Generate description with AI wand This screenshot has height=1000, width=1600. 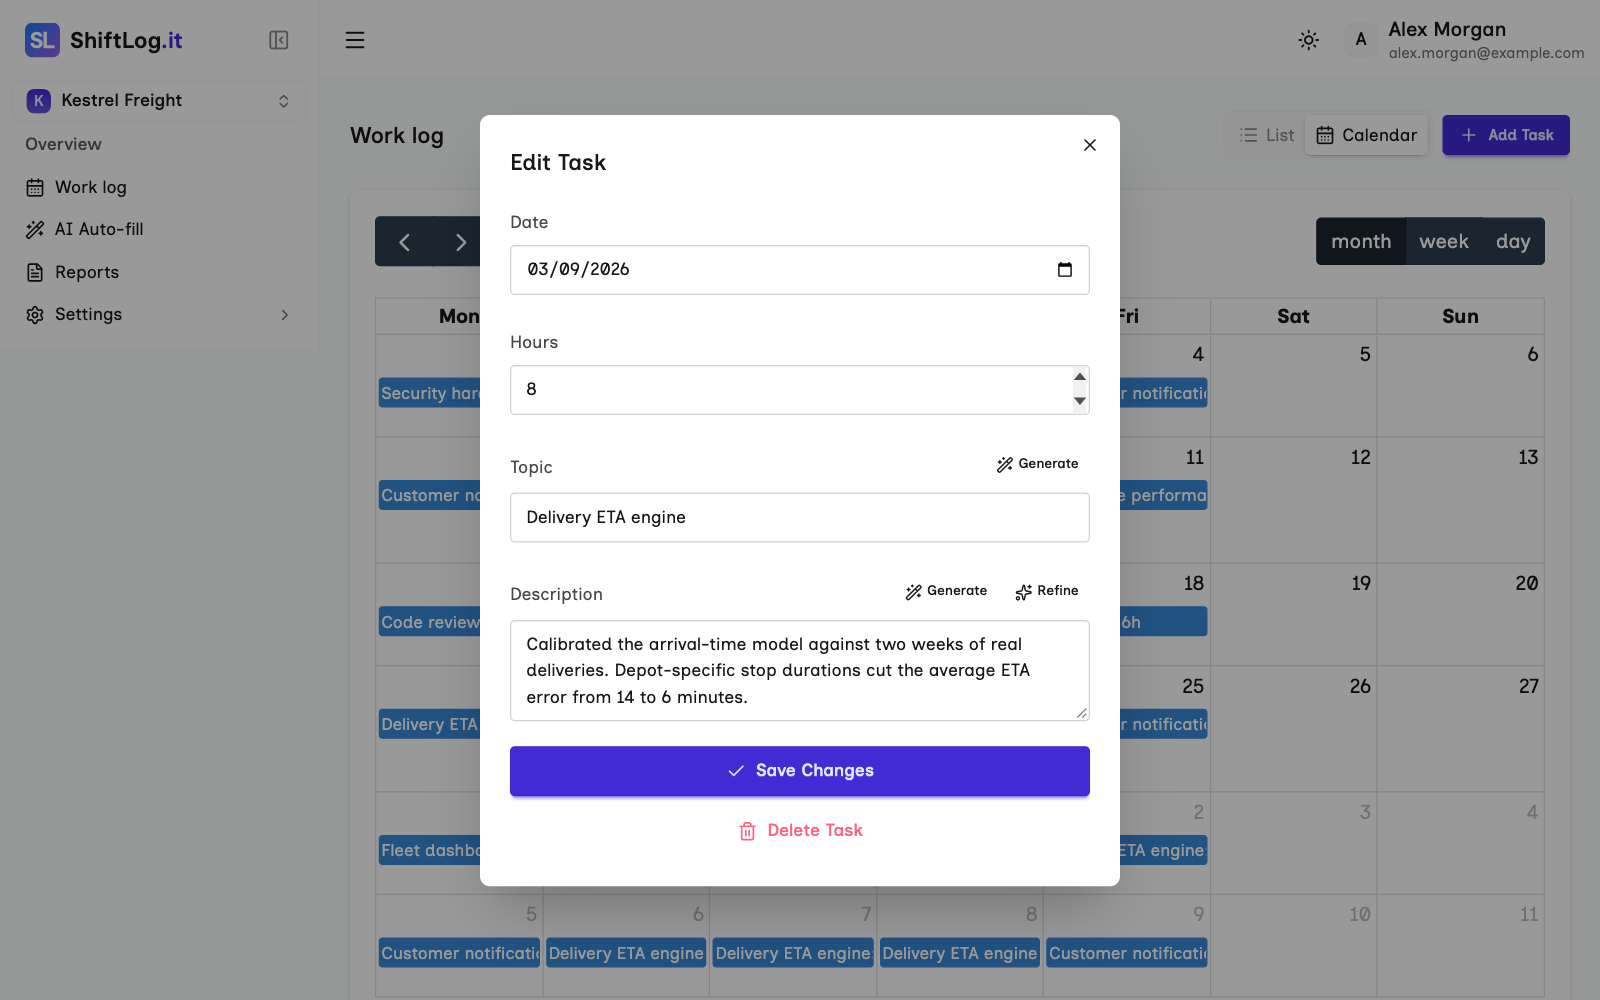click(946, 591)
